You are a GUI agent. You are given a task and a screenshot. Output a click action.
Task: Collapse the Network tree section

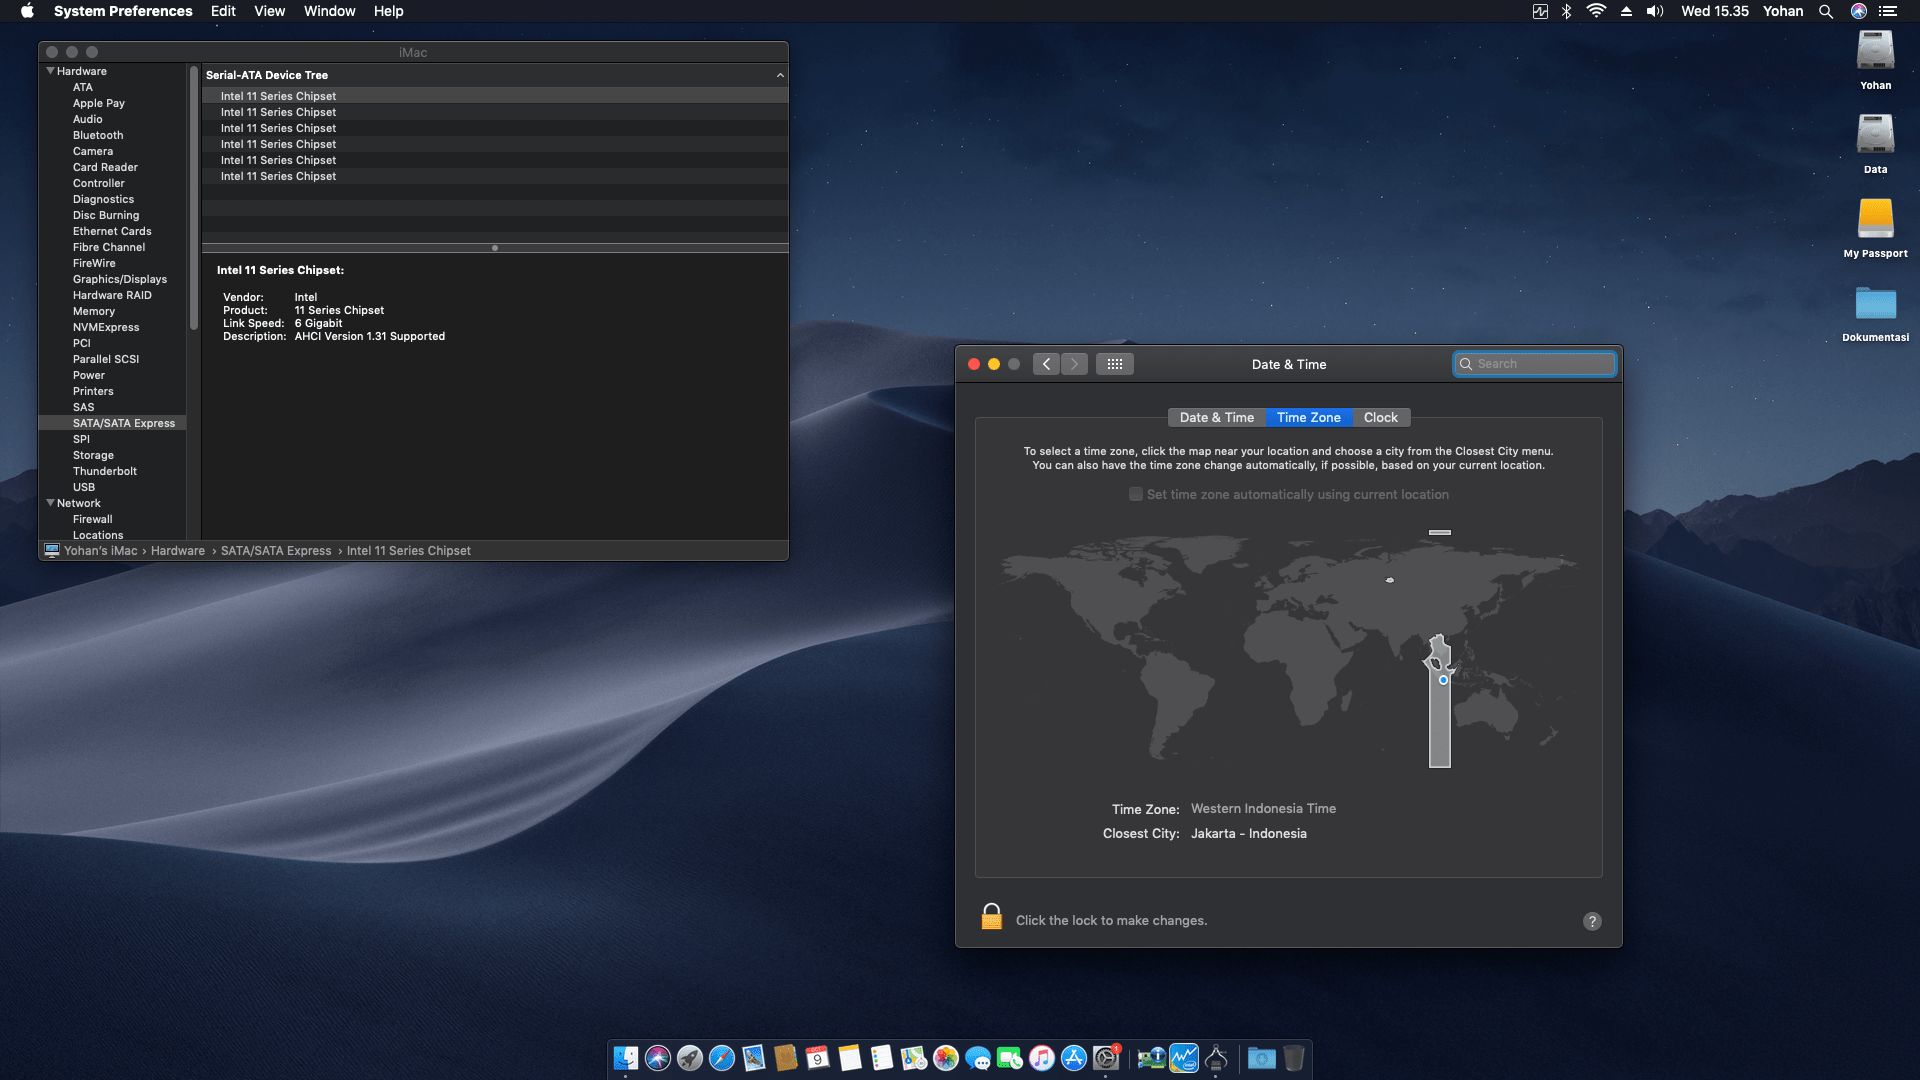(50, 503)
